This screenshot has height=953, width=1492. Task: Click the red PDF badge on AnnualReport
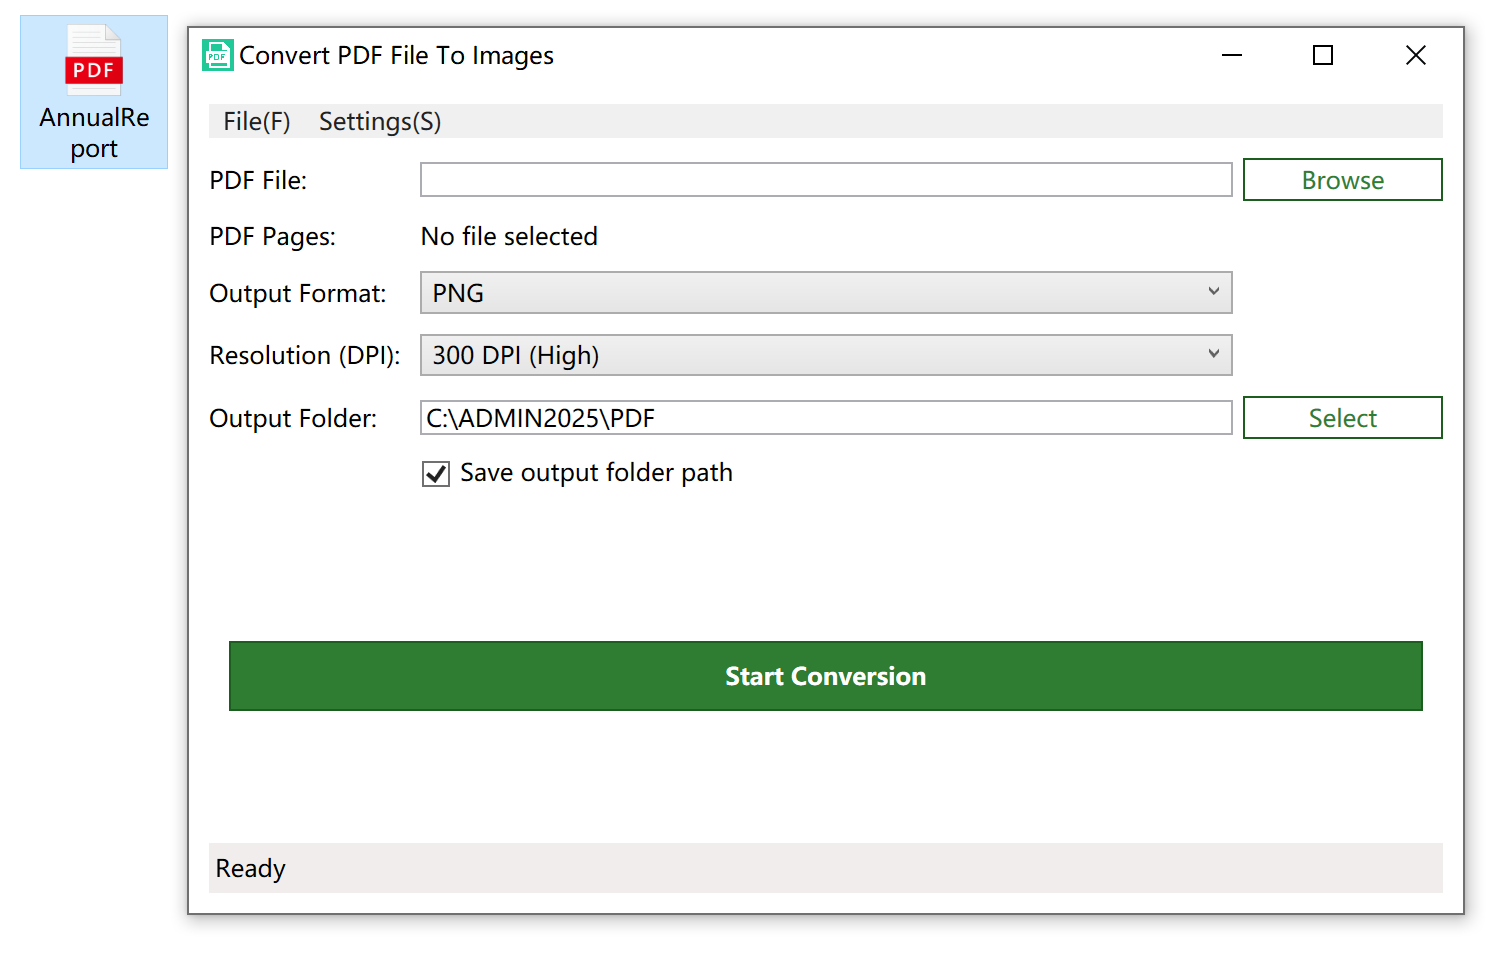93,70
